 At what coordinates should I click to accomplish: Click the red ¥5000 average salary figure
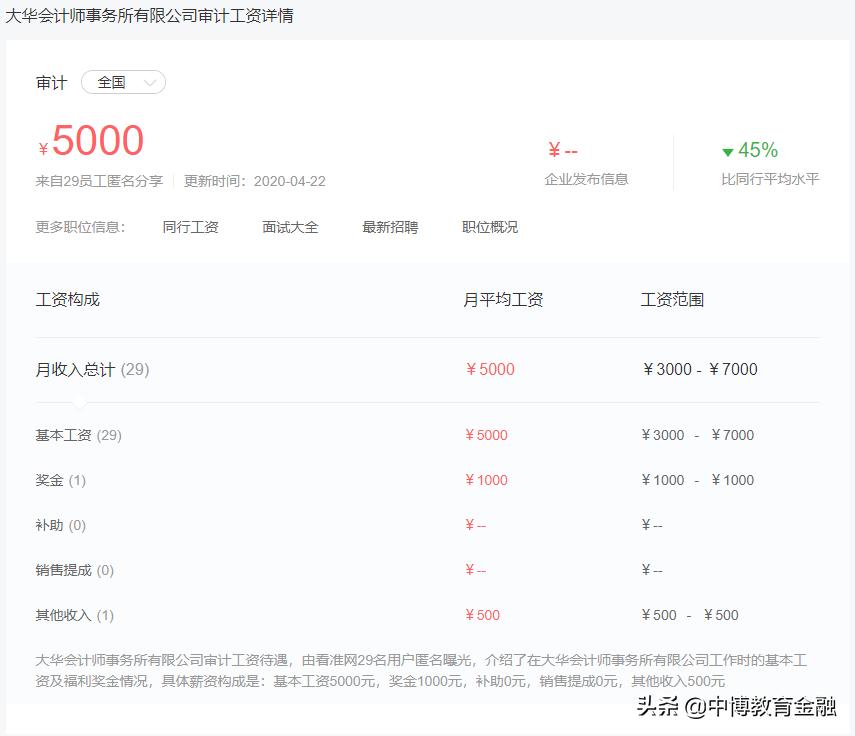(x=92, y=140)
